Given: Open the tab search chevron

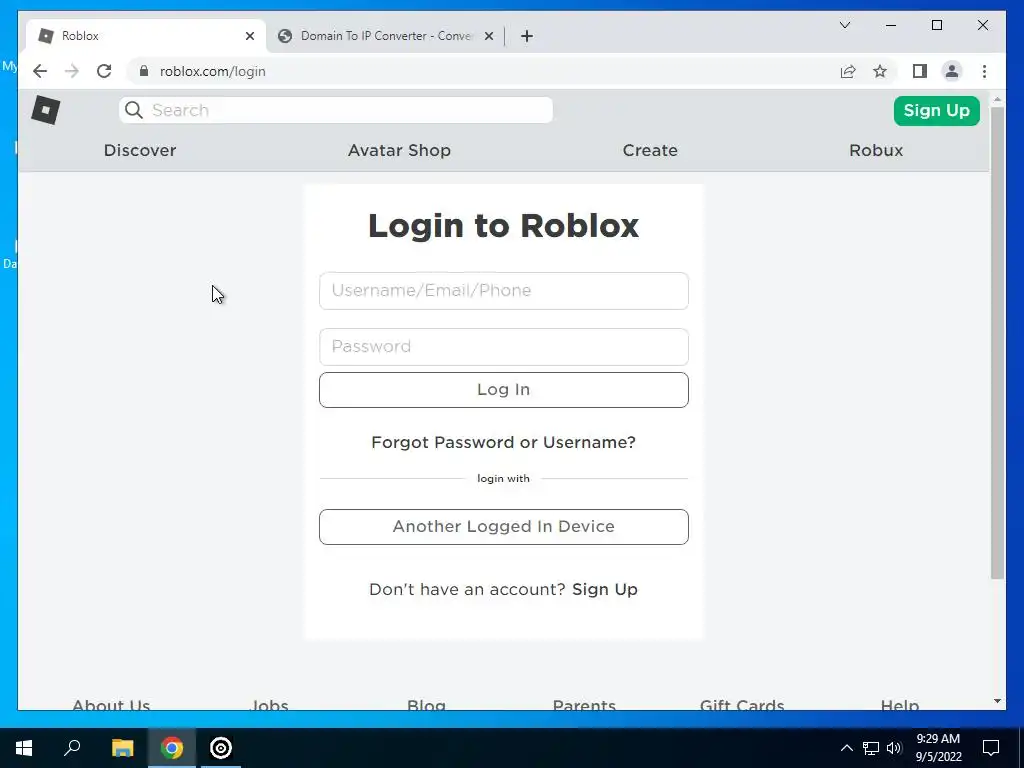Looking at the screenshot, I should click(844, 25).
